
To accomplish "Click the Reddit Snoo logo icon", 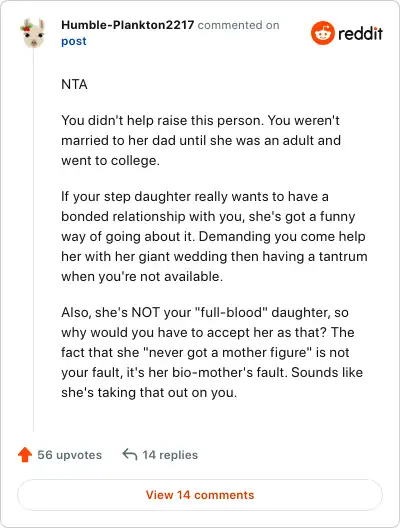I will click(x=323, y=33).
